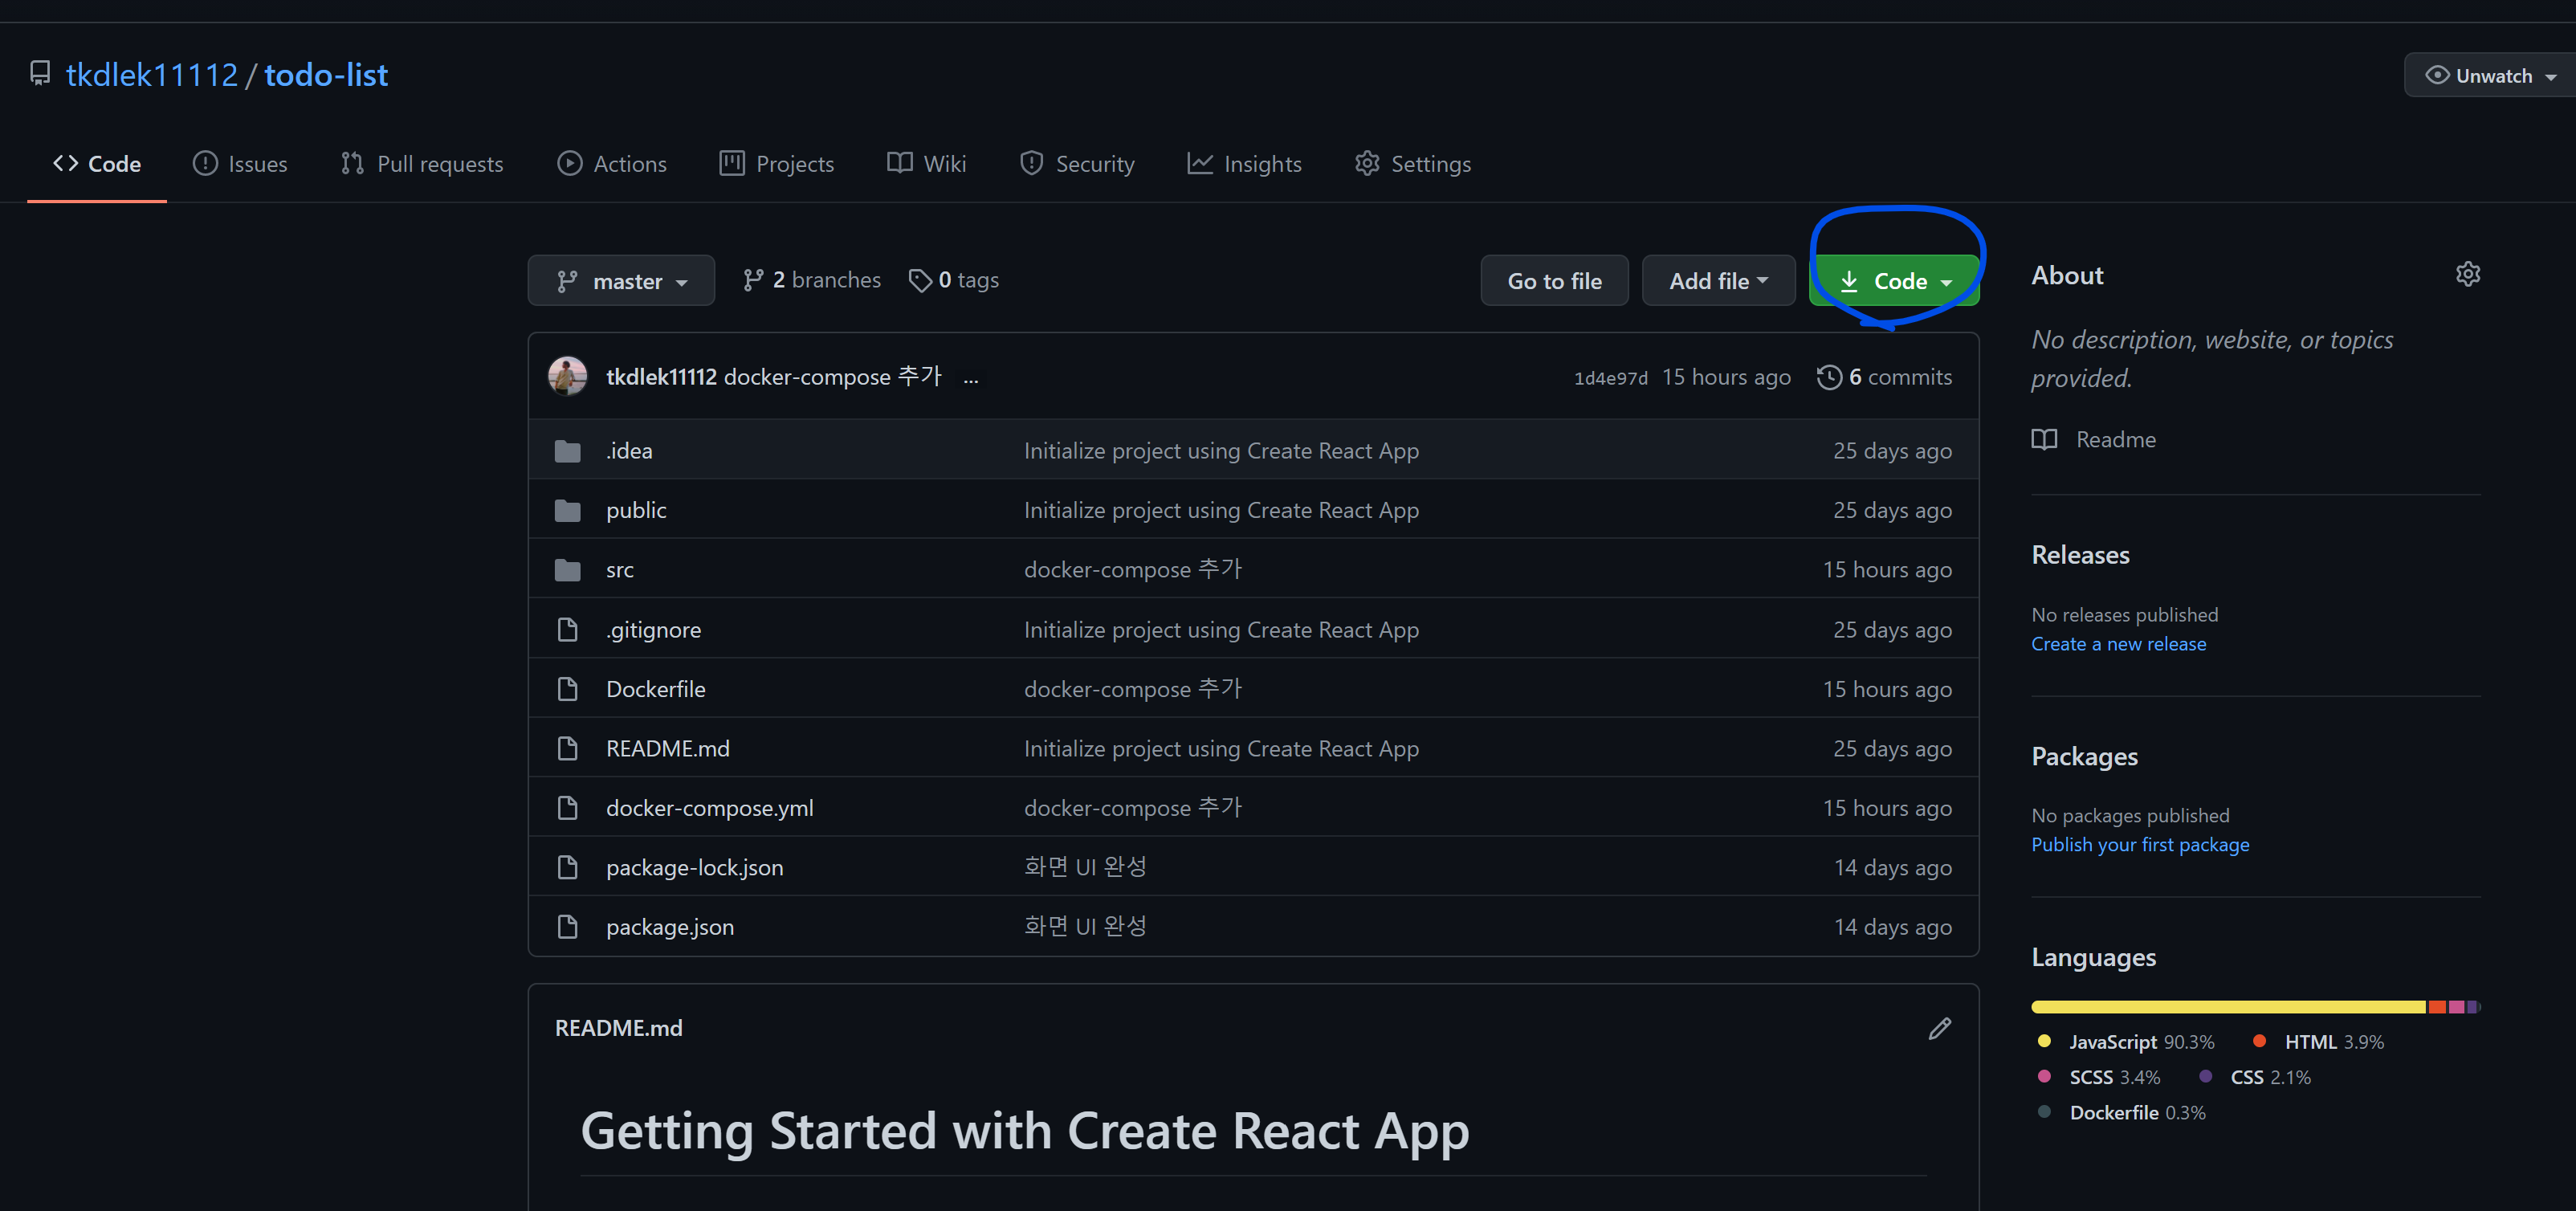Click the tags icon showing 0 tags
Image resolution: width=2576 pixels, height=1211 pixels.
coord(920,281)
